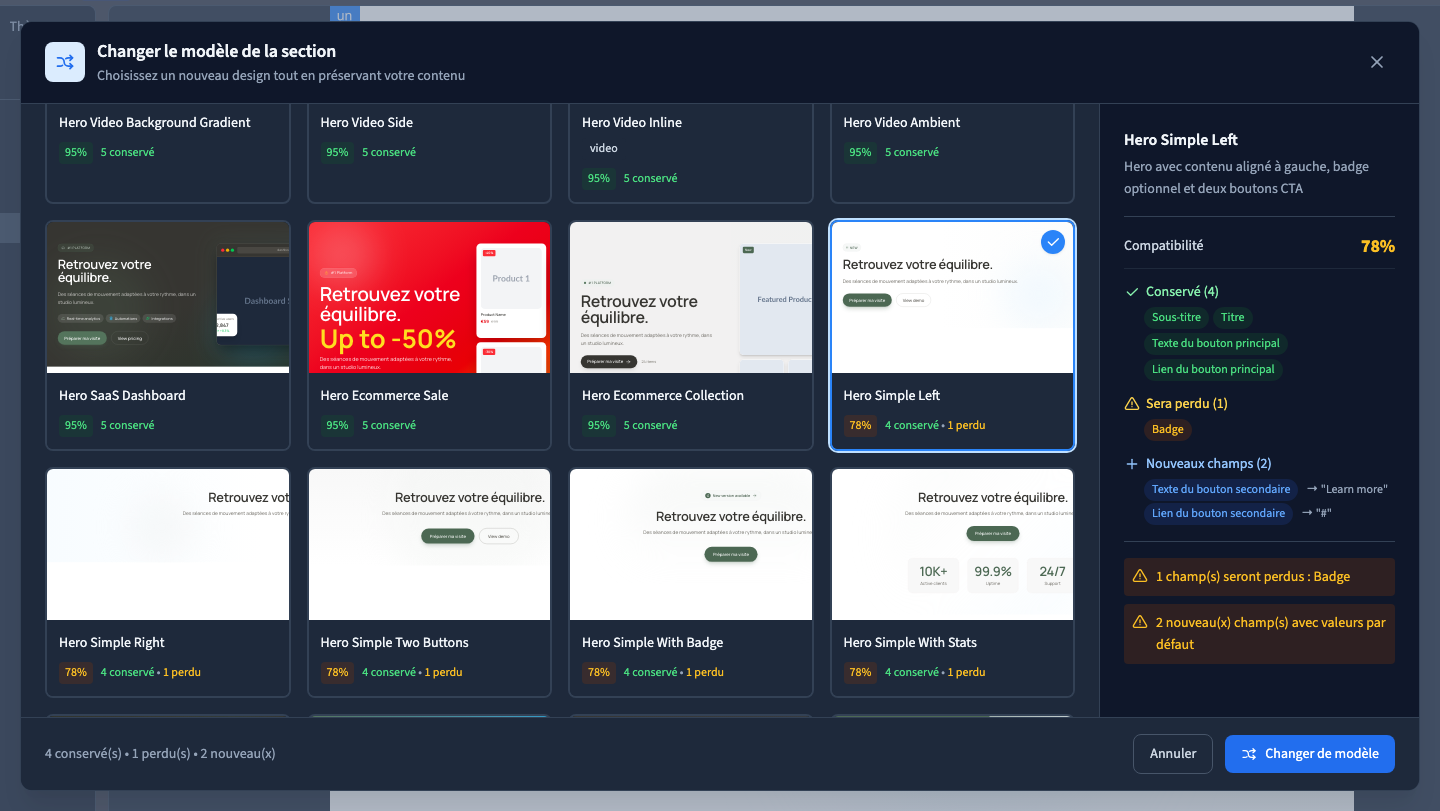Click the Sous-titre conserved field tag
Viewport: 1440px width, 811px height.
[x=1176, y=318]
